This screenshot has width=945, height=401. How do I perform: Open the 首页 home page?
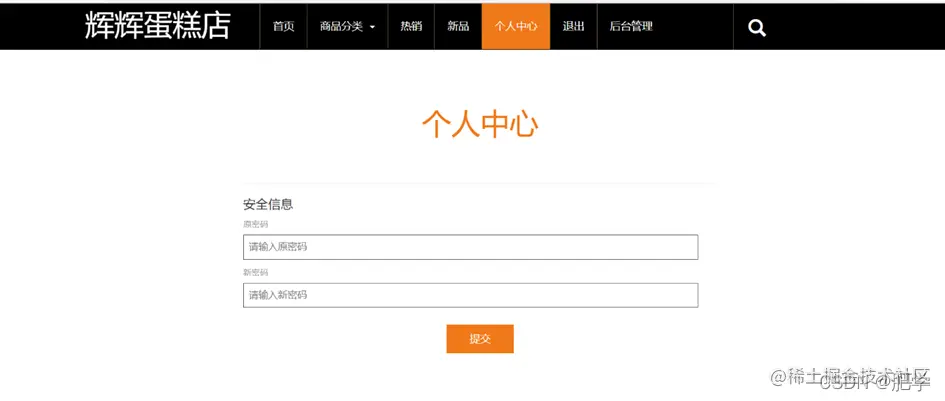pos(283,27)
